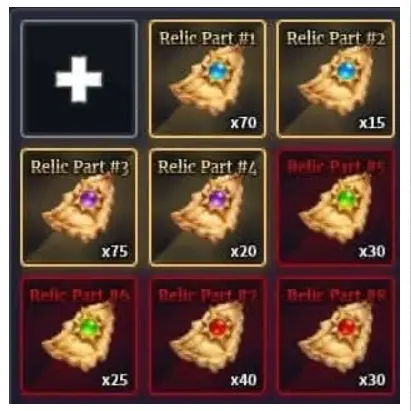The image size is (411, 411).
Task: Click the x75 quantity on Relic Part #3
Action: coord(115,251)
